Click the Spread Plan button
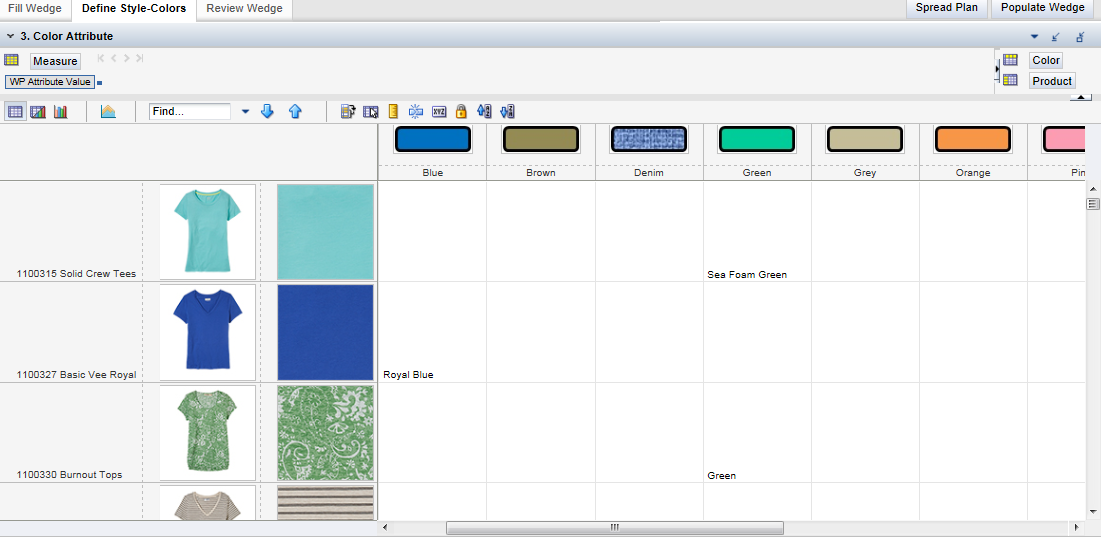Screen dimensions: 1103x537 click(946, 8)
